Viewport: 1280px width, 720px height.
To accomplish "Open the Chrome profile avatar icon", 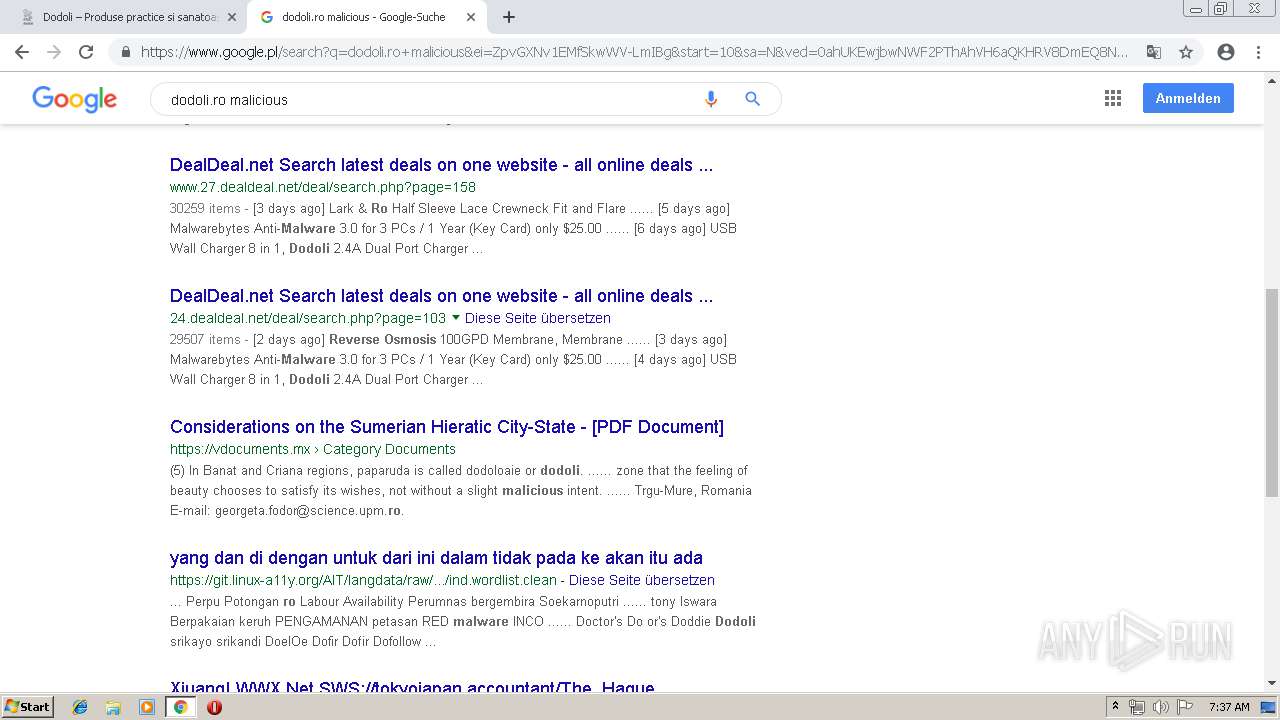I will coord(1226,52).
